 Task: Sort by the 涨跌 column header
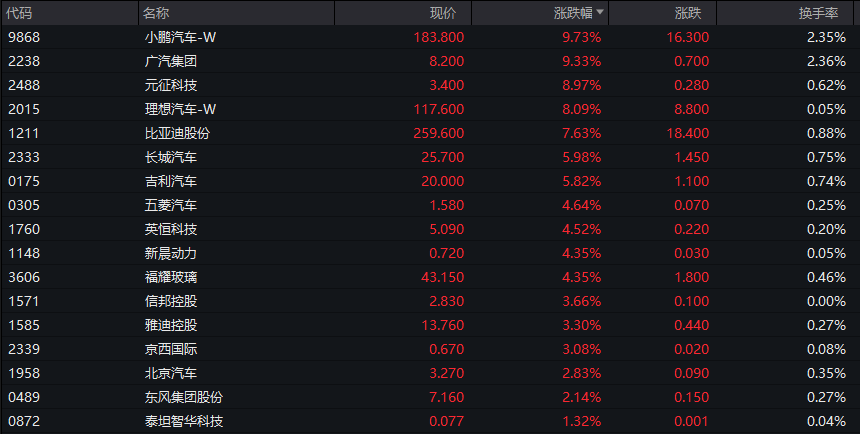[x=687, y=13]
